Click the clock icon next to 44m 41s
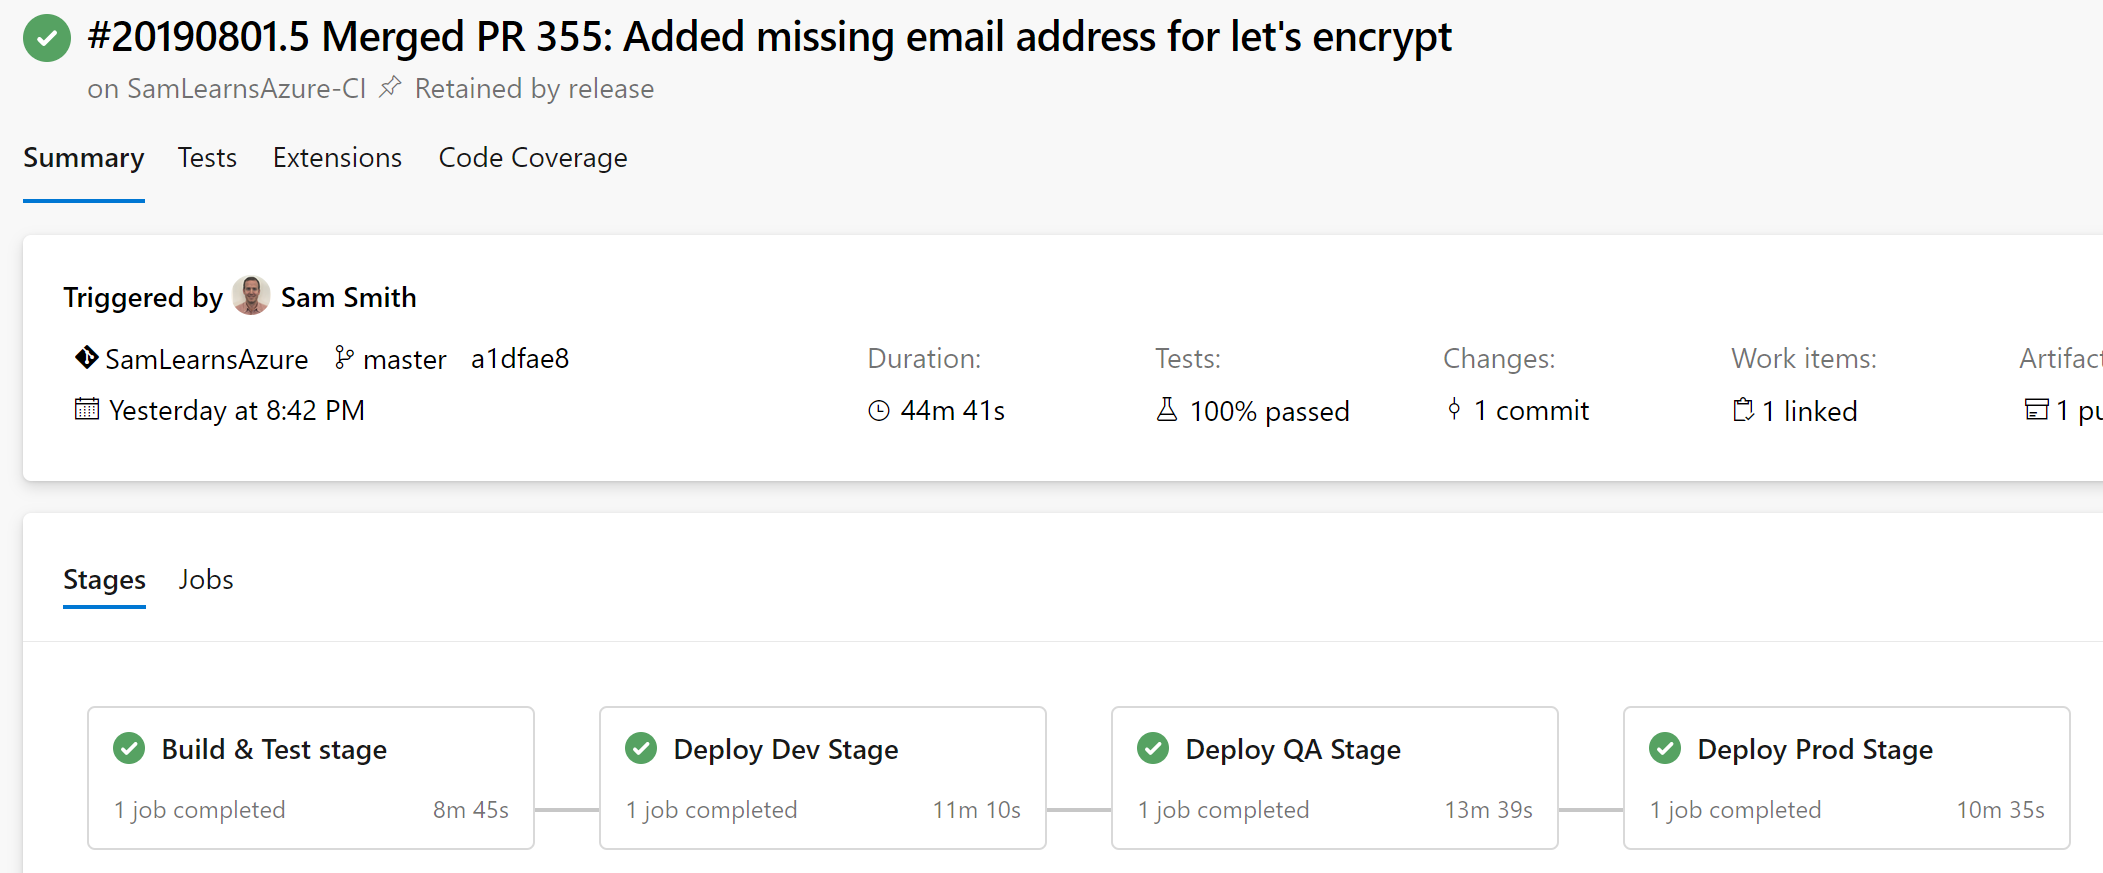 tap(879, 411)
